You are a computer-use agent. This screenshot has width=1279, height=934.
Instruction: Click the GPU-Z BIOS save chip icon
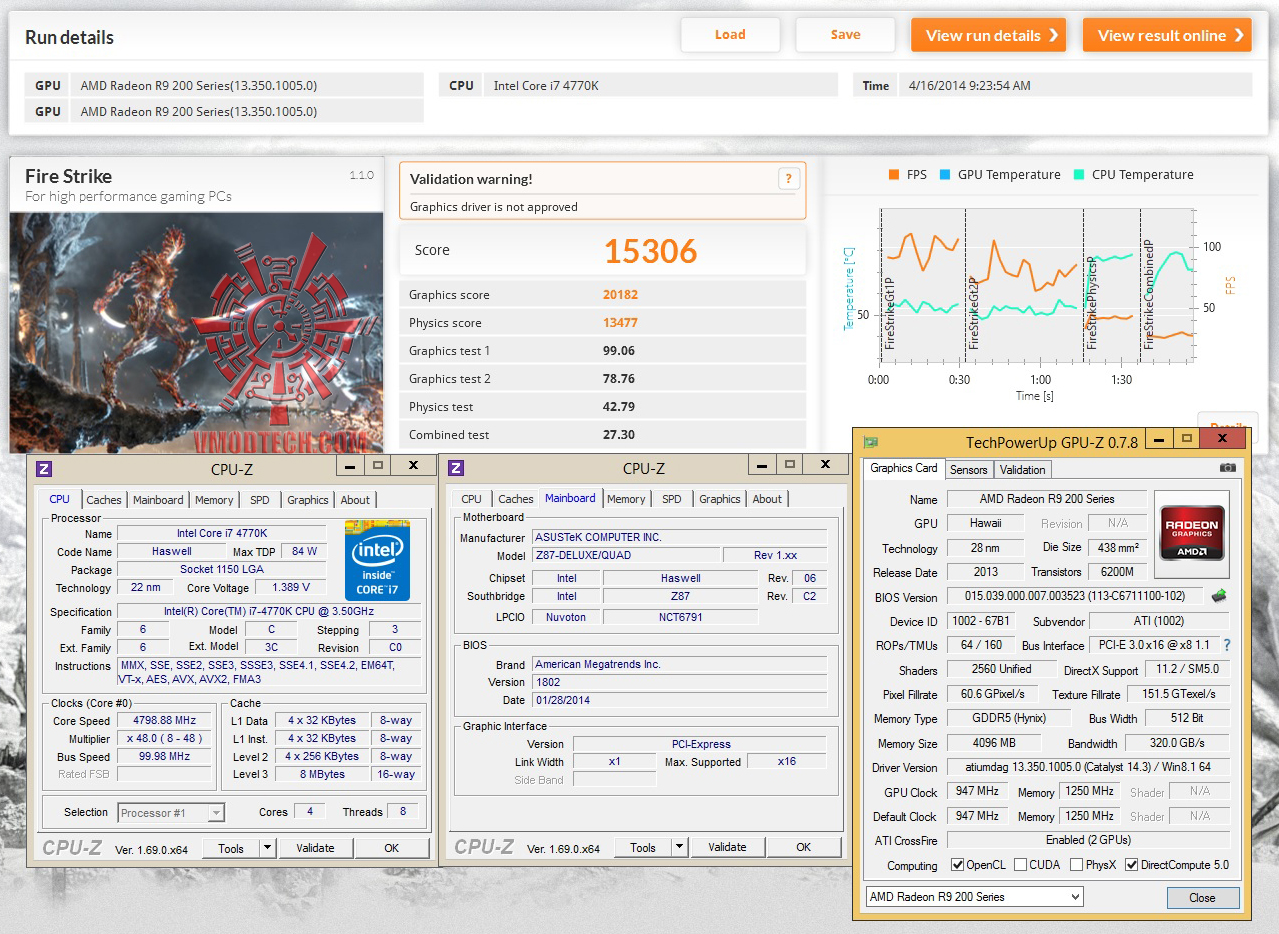(1219, 596)
